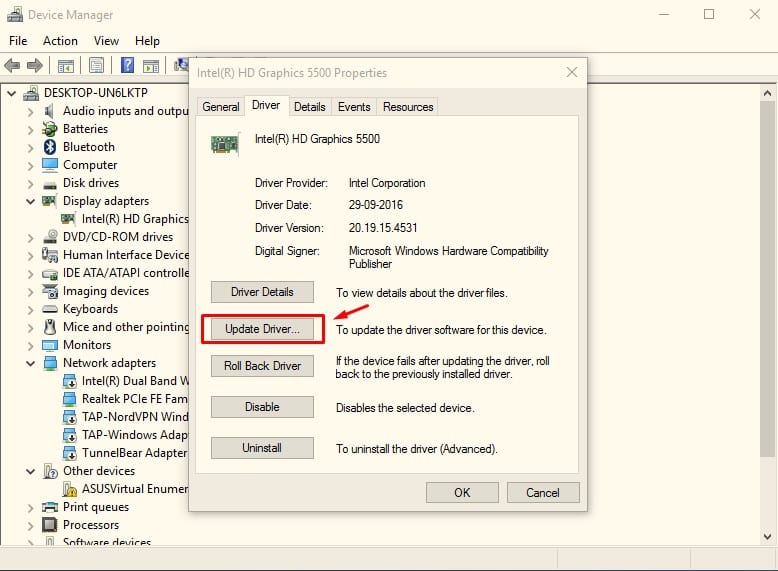This screenshot has width=778, height=571.
Task: Click the Disk drives icon
Action: point(50,186)
